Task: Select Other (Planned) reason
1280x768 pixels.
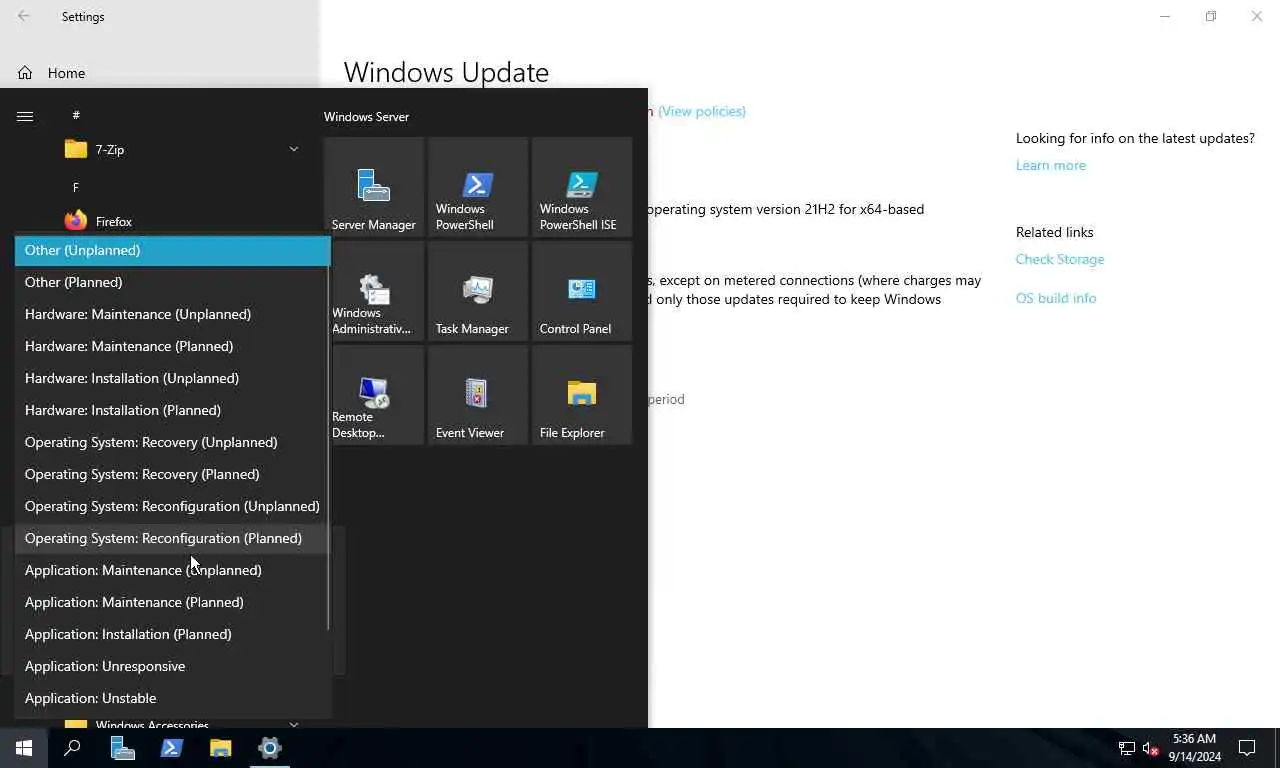Action: point(172,282)
